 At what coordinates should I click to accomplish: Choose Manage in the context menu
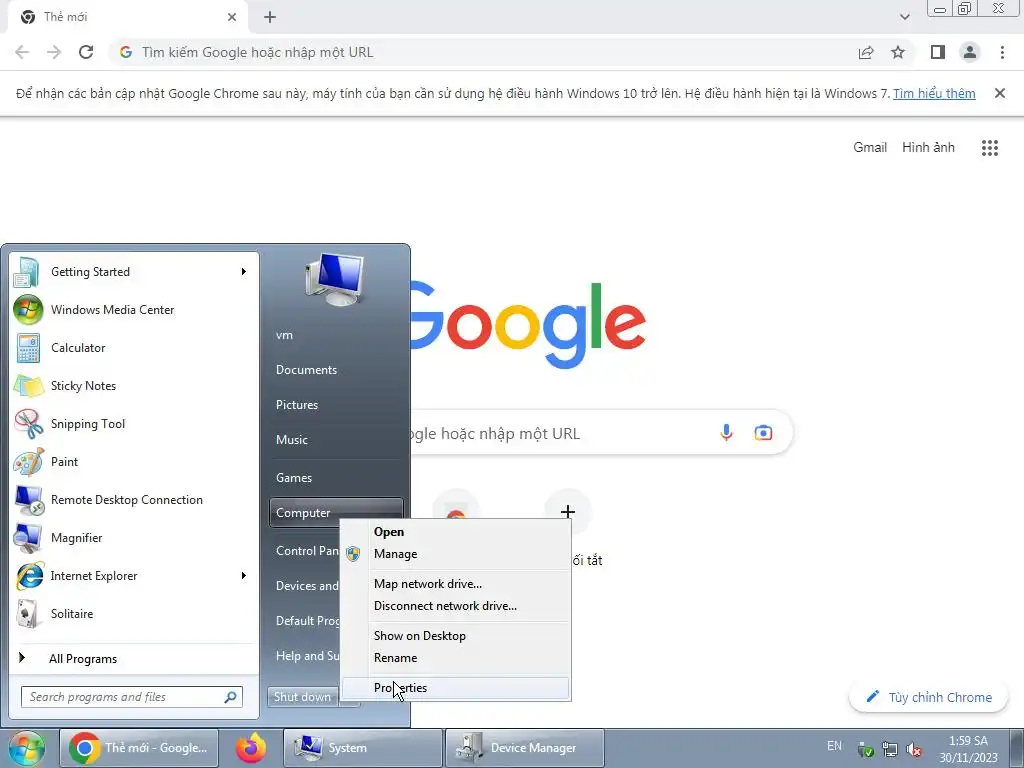tap(455, 554)
